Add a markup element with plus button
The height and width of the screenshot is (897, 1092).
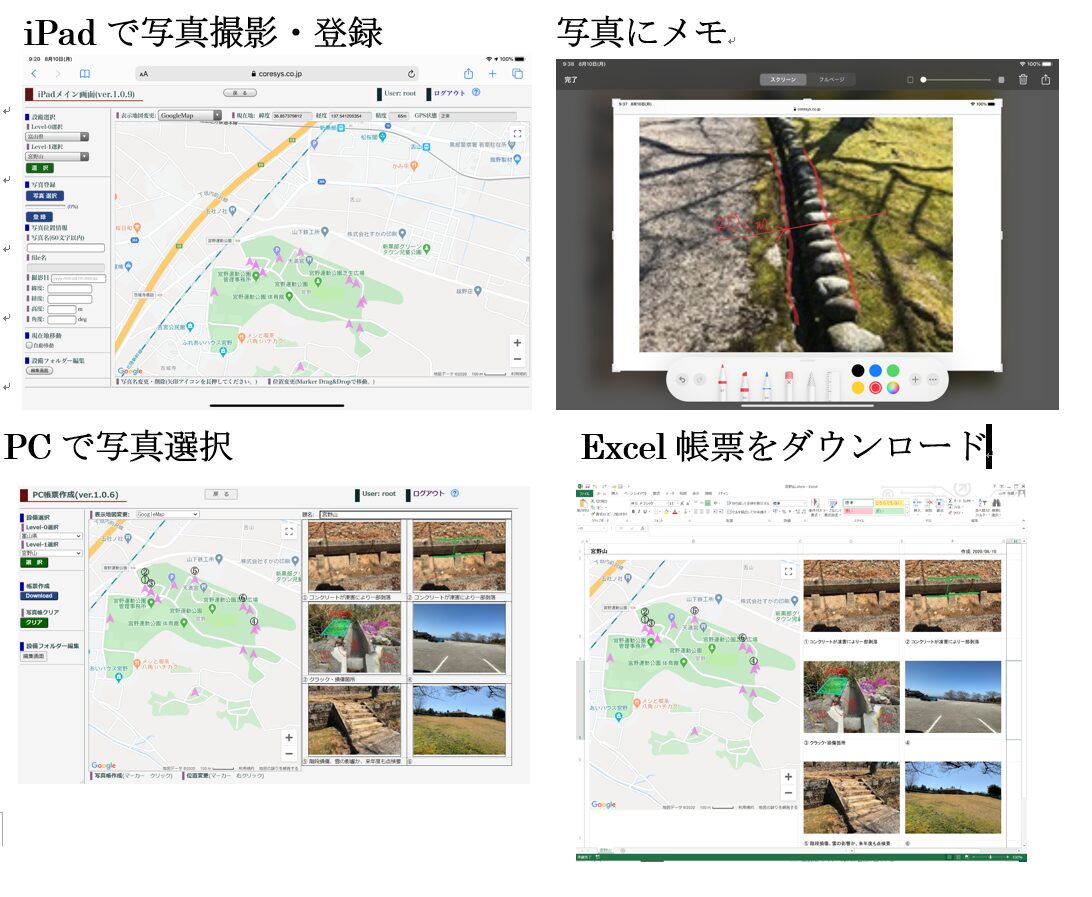click(x=915, y=380)
